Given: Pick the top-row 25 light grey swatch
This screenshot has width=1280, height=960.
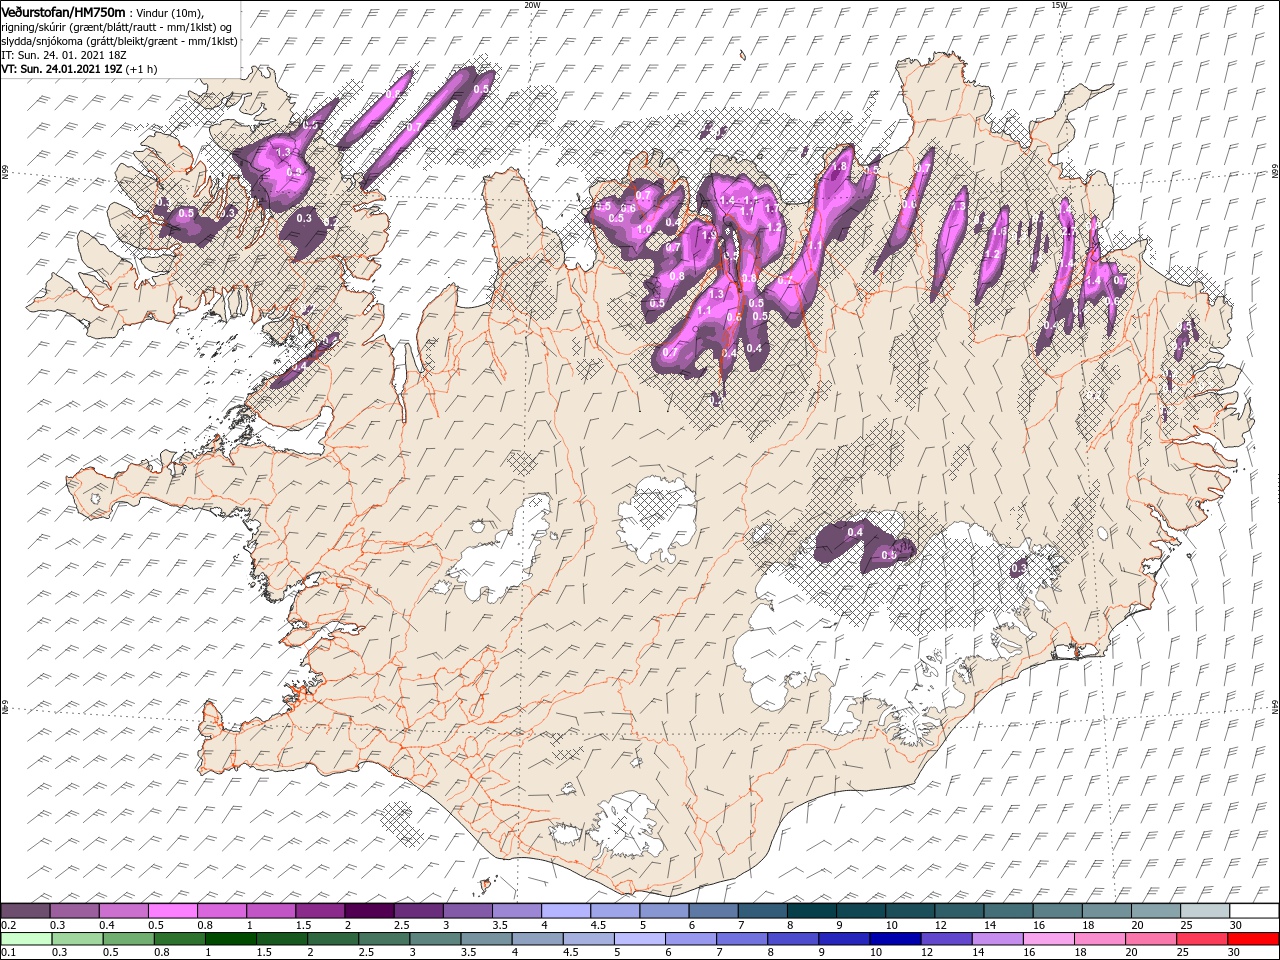Looking at the screenshot, I should pyautogui.click(x=1204, y=911).
